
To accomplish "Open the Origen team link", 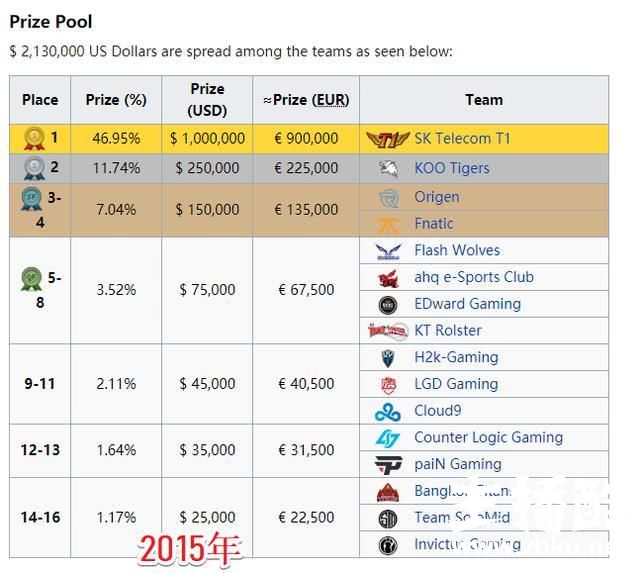I will 437,197.
